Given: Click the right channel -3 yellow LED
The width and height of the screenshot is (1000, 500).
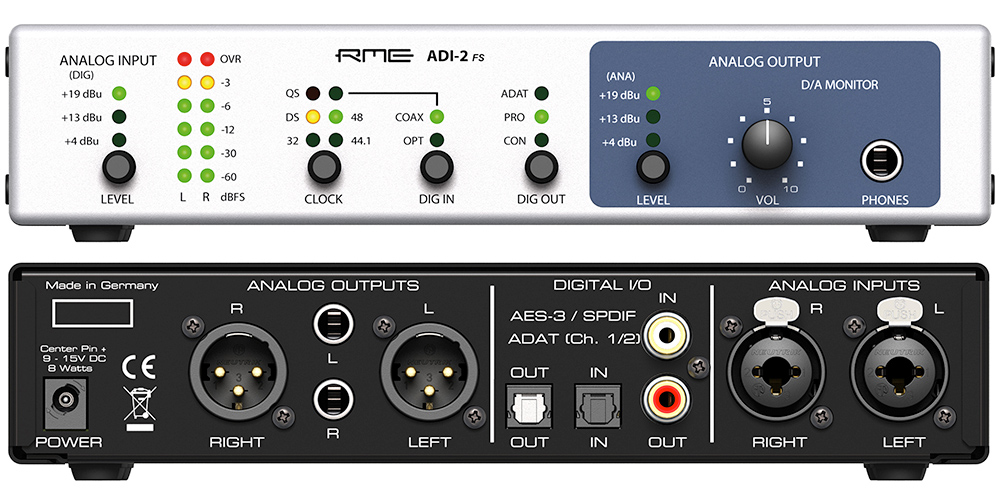Looking at the screenshot, I should tap(207, 82).
